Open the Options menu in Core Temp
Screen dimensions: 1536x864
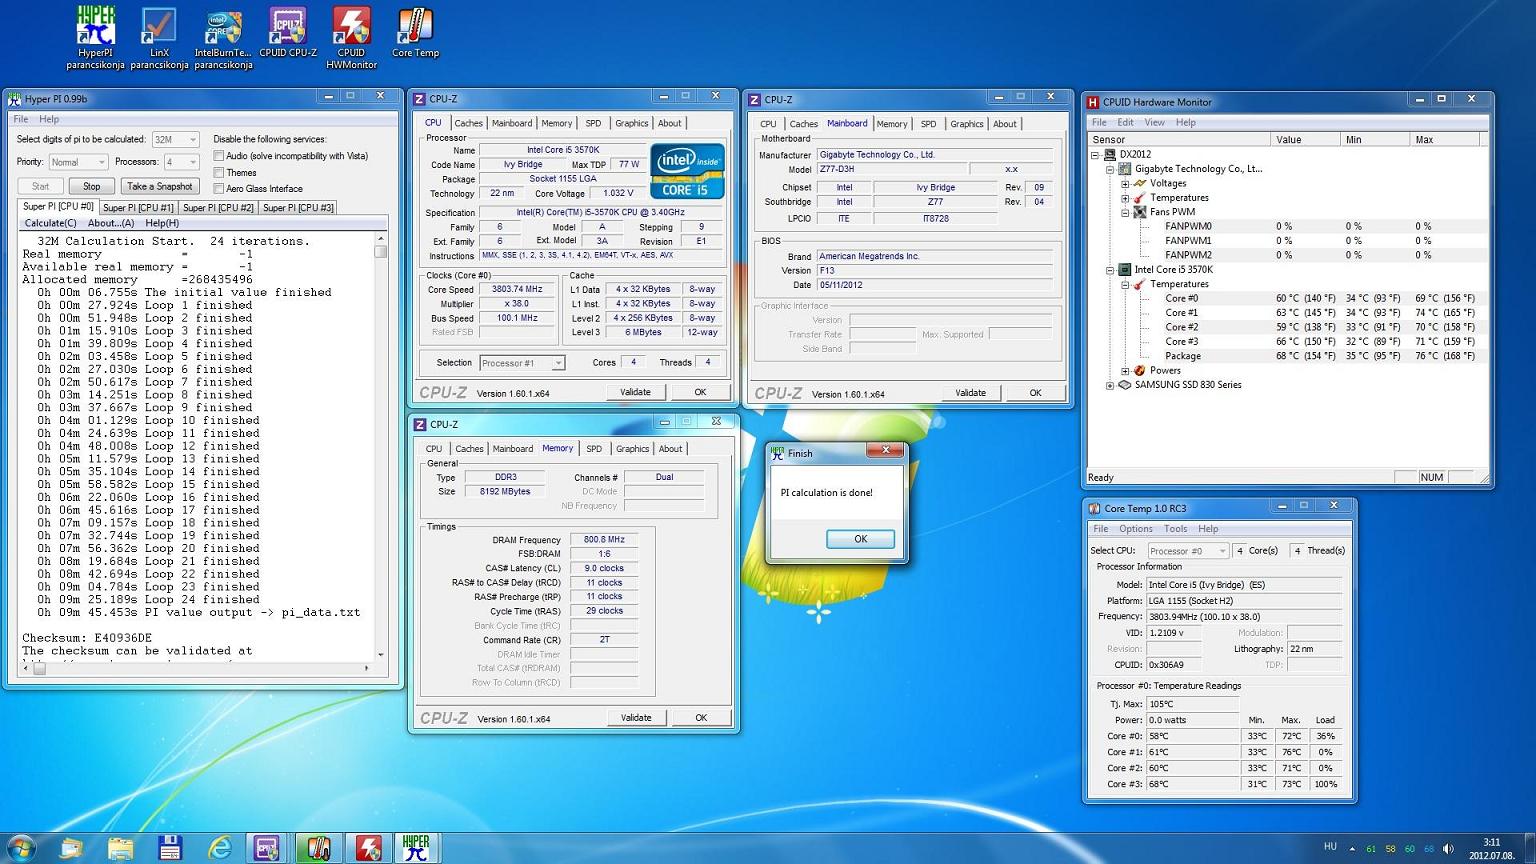click(x=1135, y=529)
